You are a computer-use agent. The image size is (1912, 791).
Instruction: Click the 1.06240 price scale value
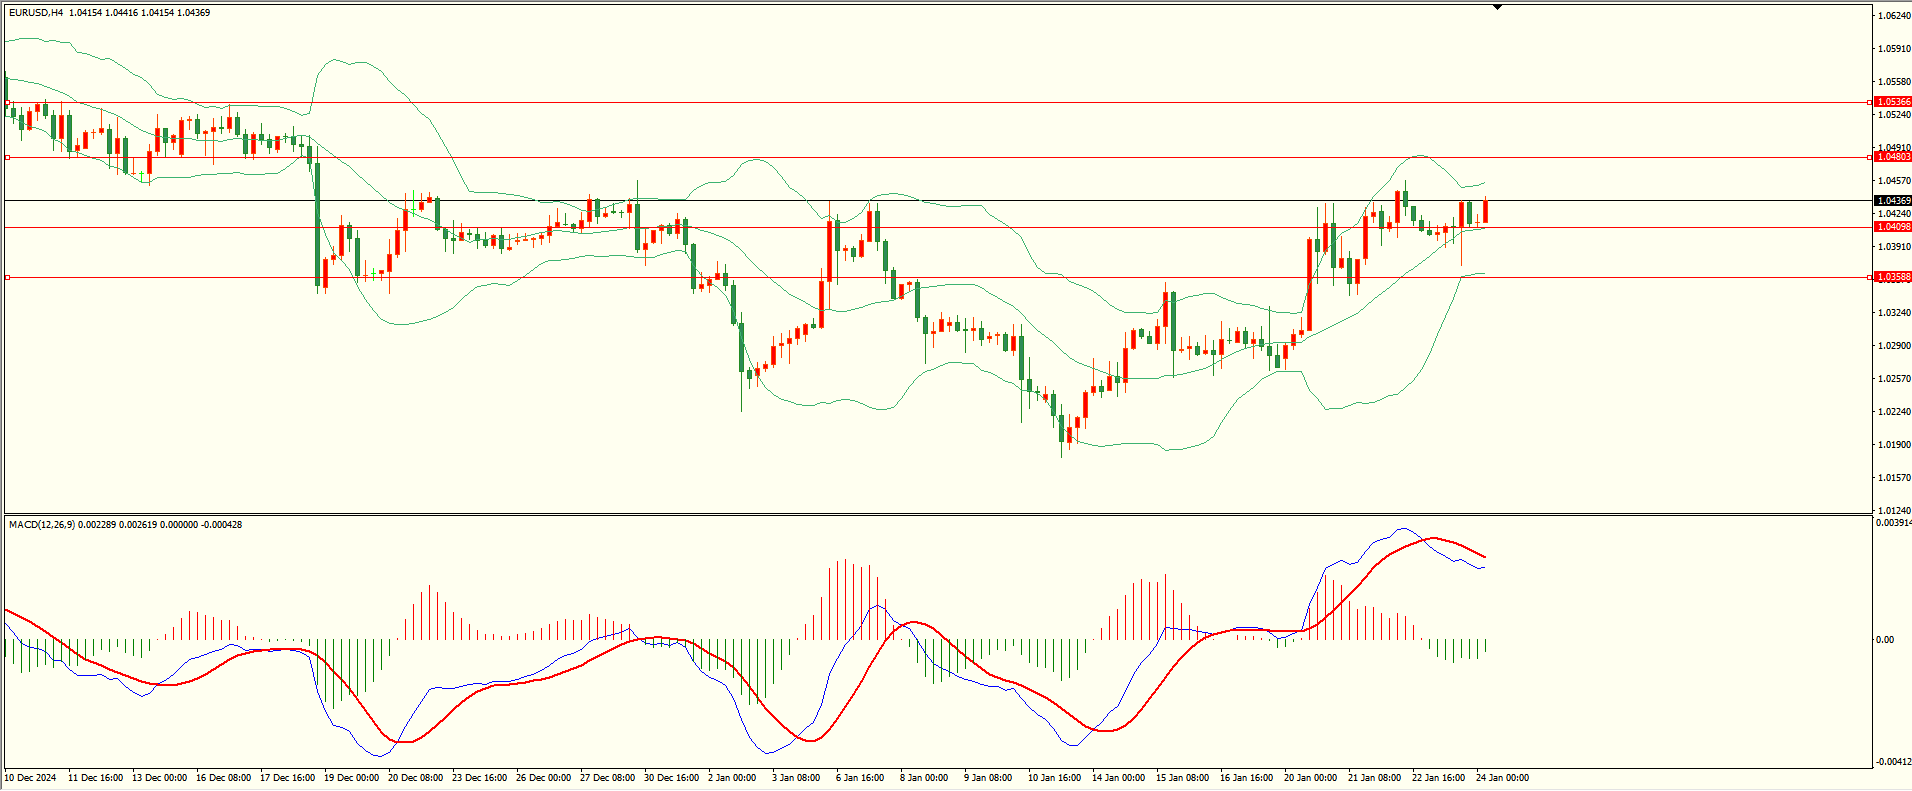1894,16
